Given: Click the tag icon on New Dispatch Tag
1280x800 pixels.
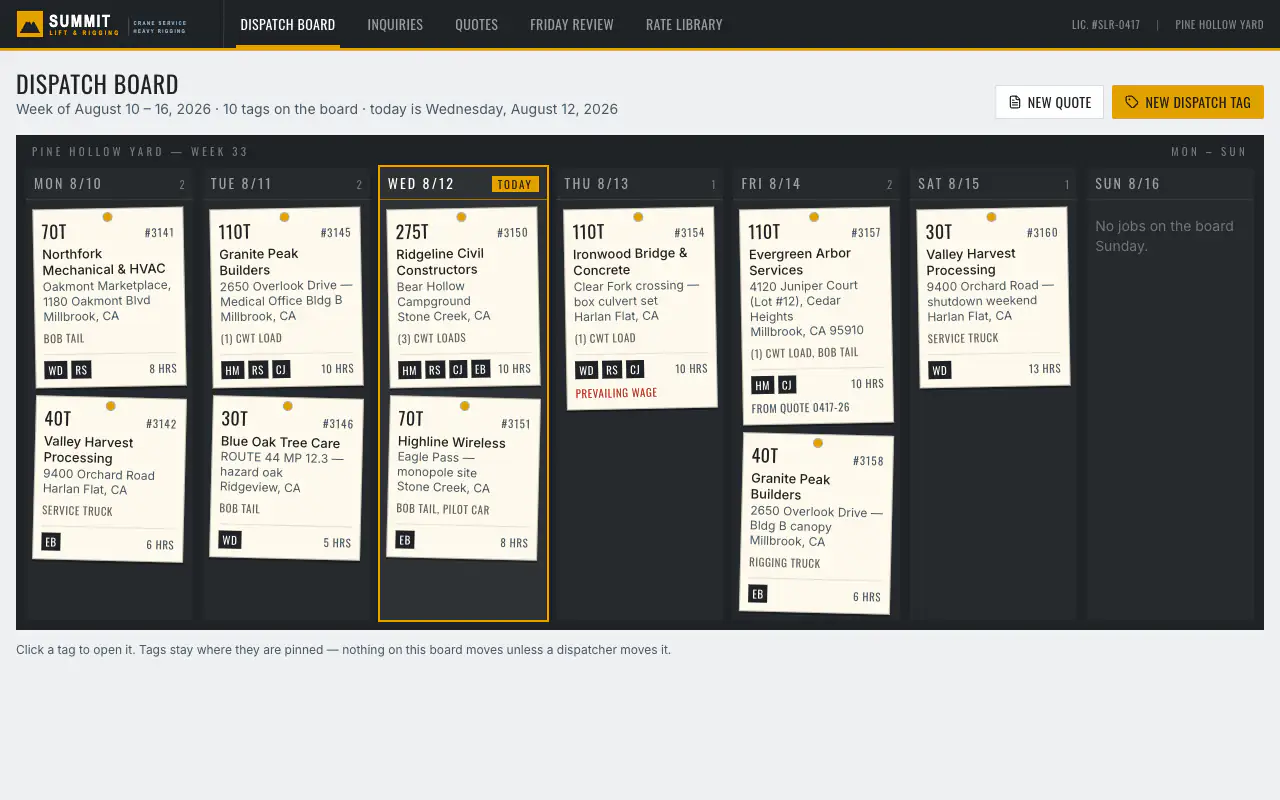Looking at the screenshot, I should [x=1132, y=102].
